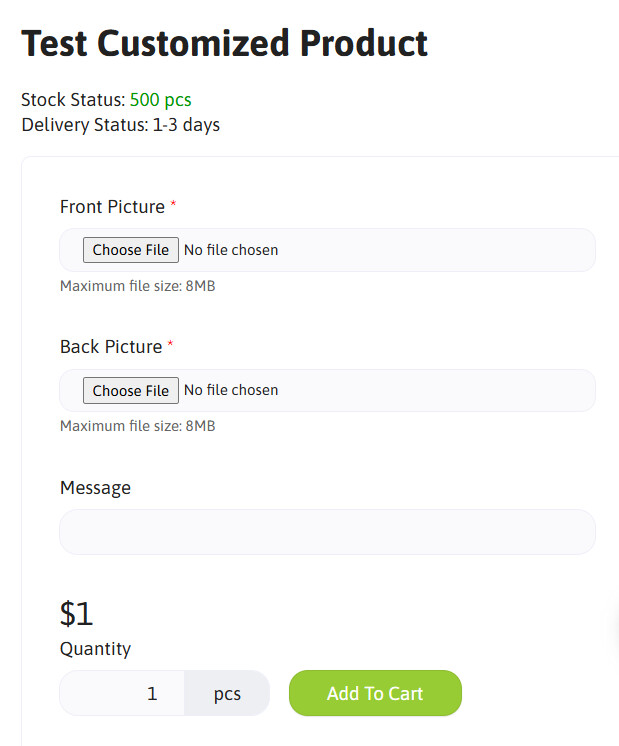Image resolution: width=619 pixels, height=746 pixels.
Task: Click the Front Picture field label
Action: pyautogui.click(x=112, y=207)
